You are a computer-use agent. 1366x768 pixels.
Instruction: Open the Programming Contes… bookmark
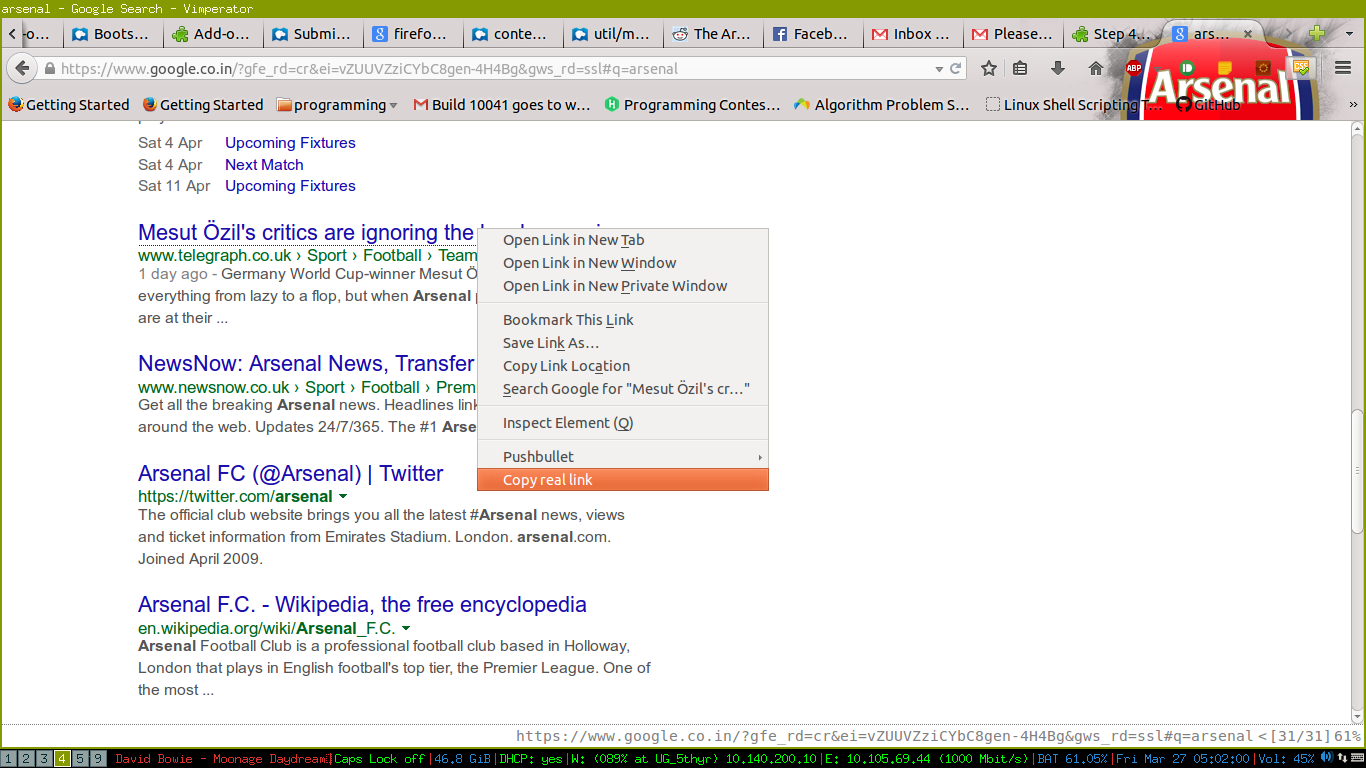pyautogui.click(x=693, y=104)
